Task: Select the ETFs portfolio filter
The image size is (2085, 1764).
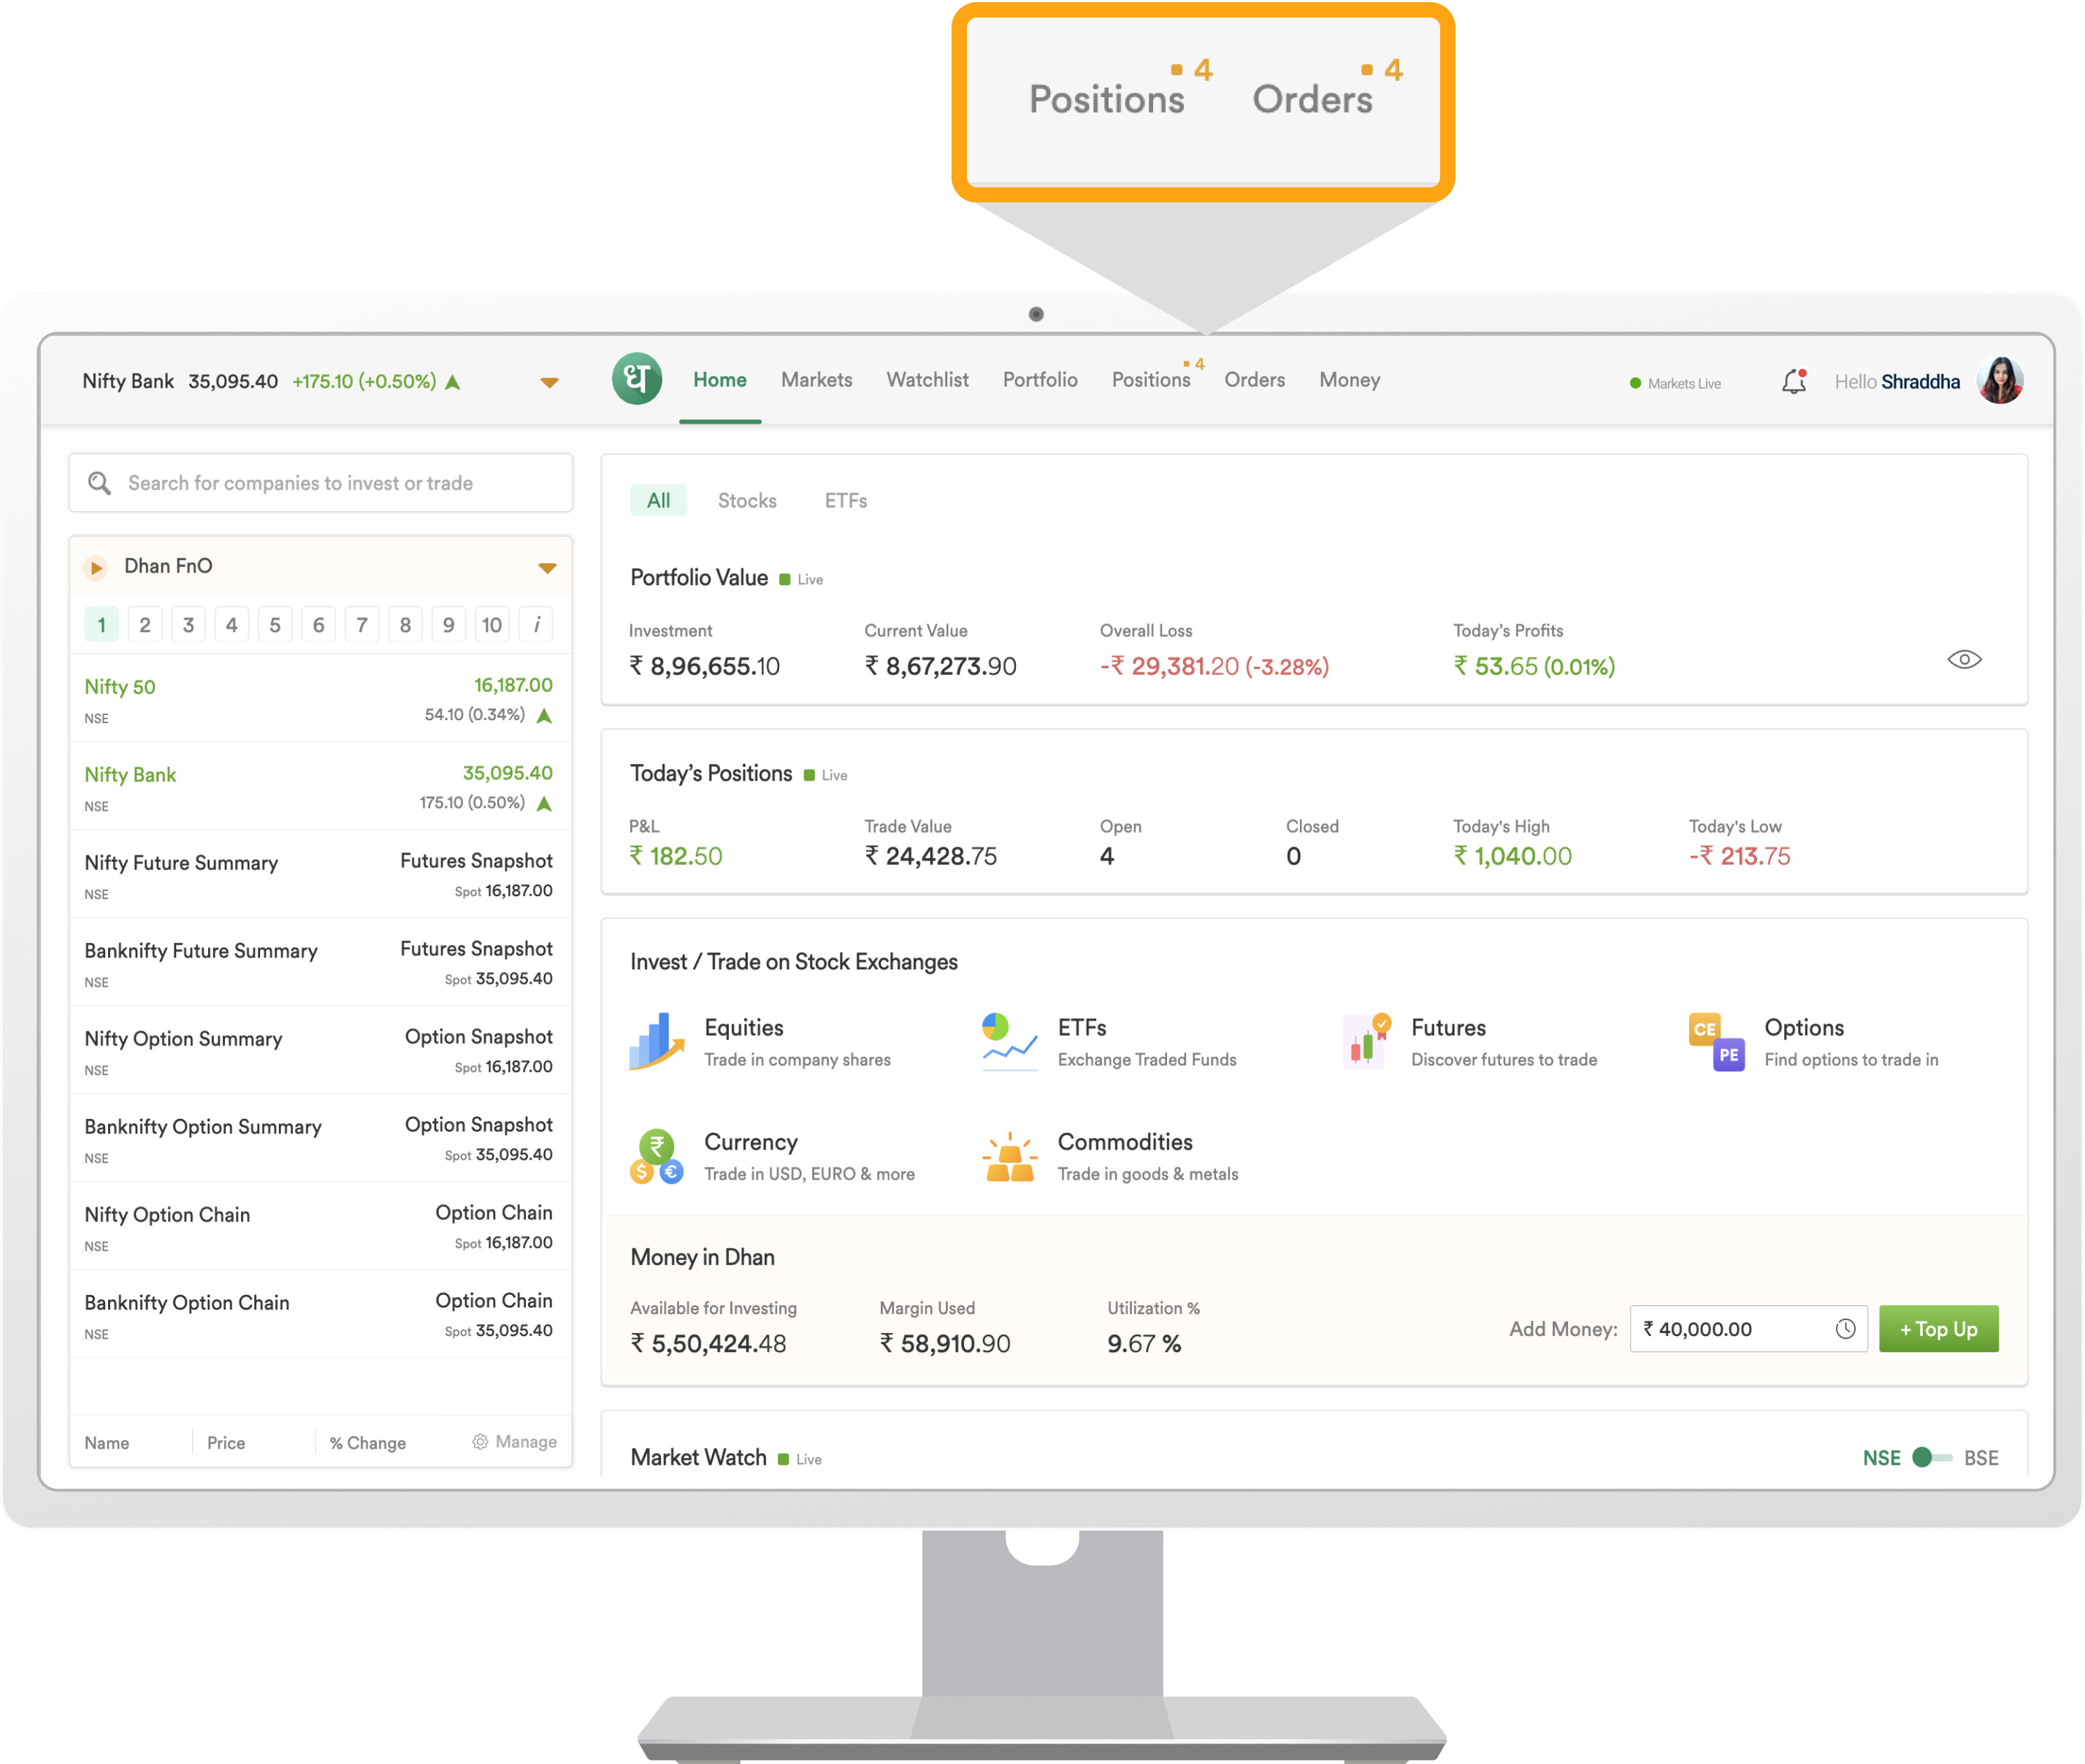Action: (846, 500)
